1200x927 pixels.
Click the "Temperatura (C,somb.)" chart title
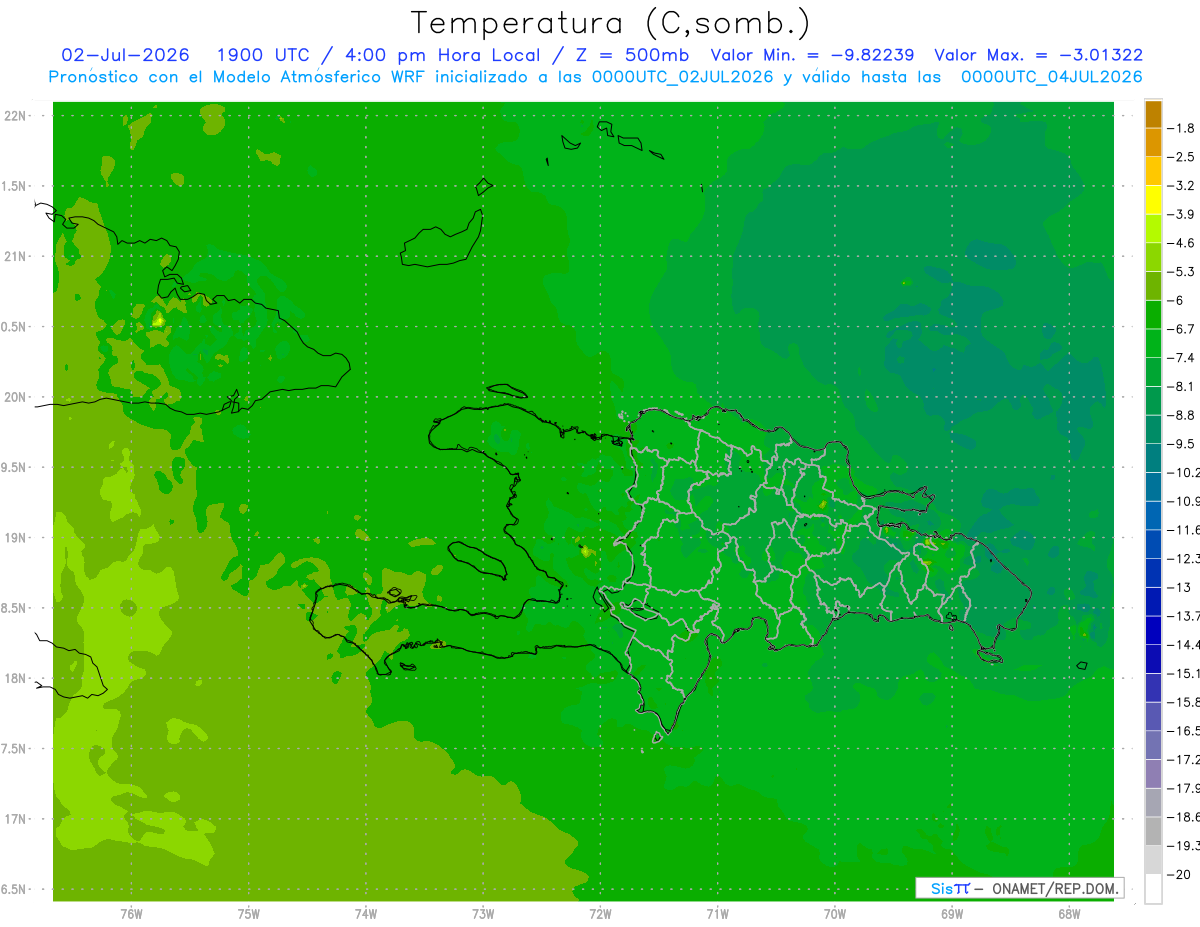click(x=610, y=22)
